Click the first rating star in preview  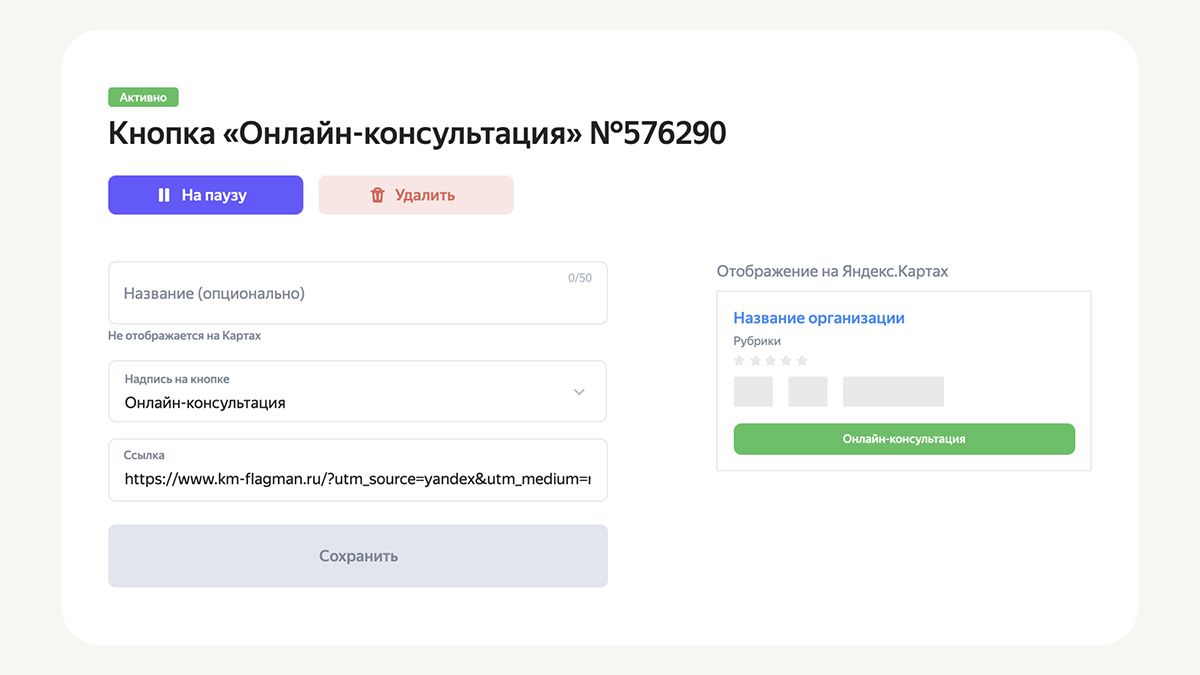point(740,360)
